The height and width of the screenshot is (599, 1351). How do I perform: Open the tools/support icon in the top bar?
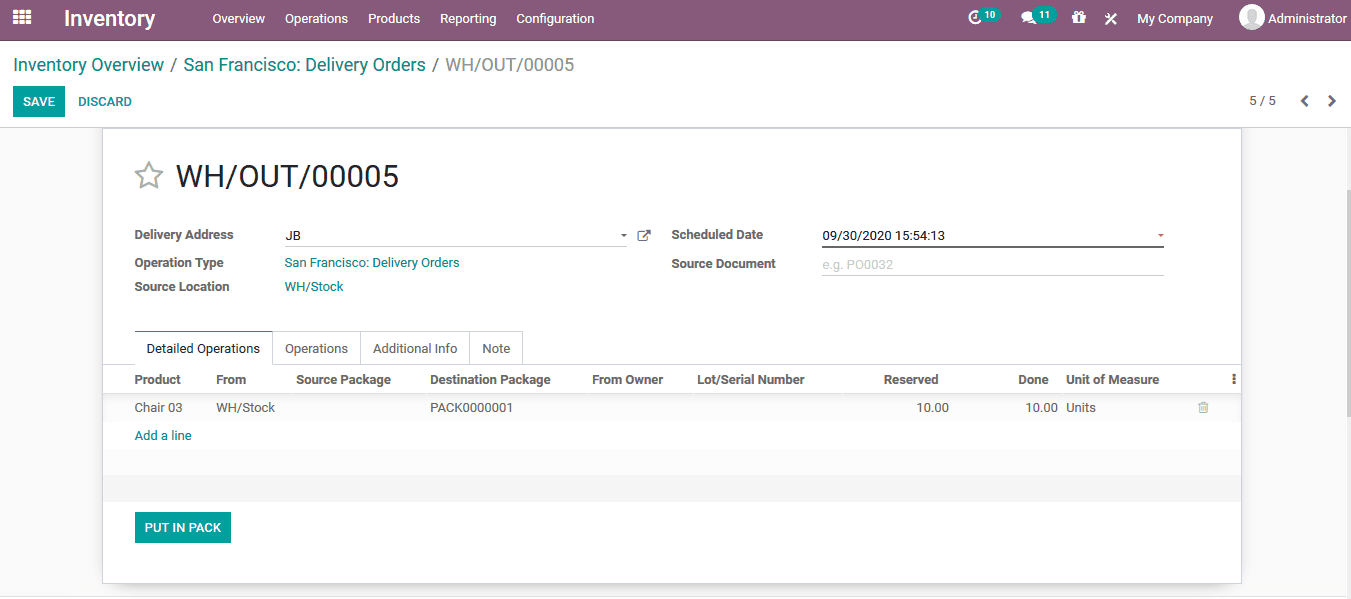pos(1110,18)
